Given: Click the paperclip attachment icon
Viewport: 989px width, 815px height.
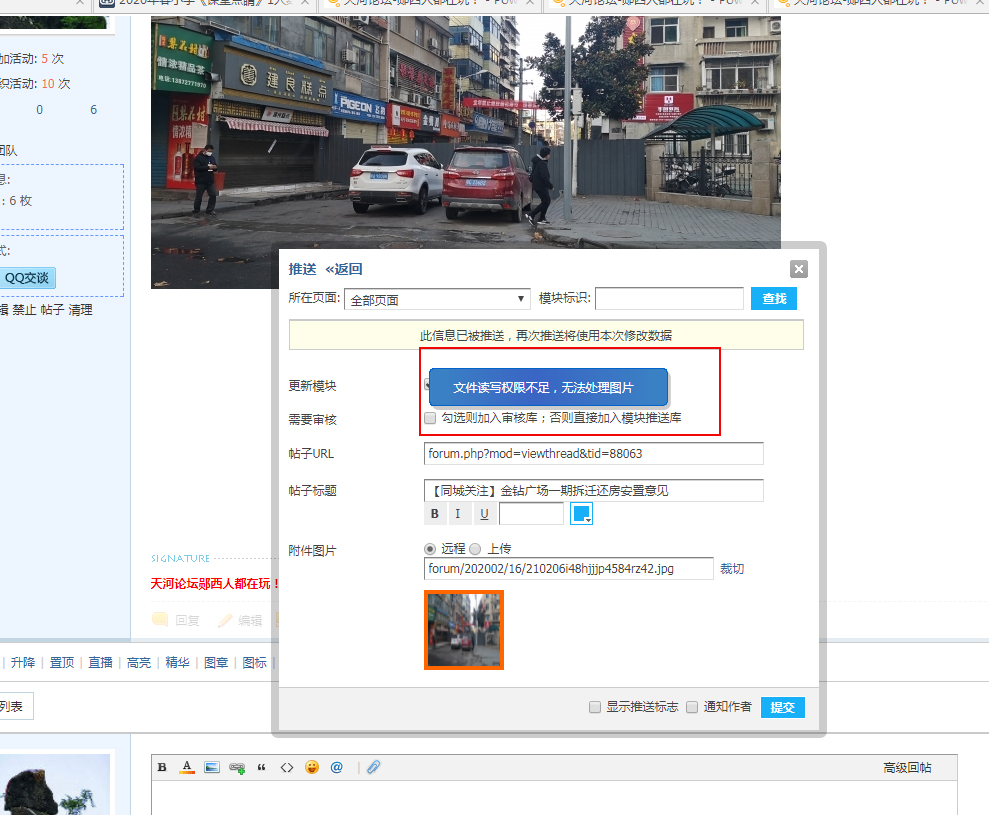Looking at the screenshot, I should point(373,767).
